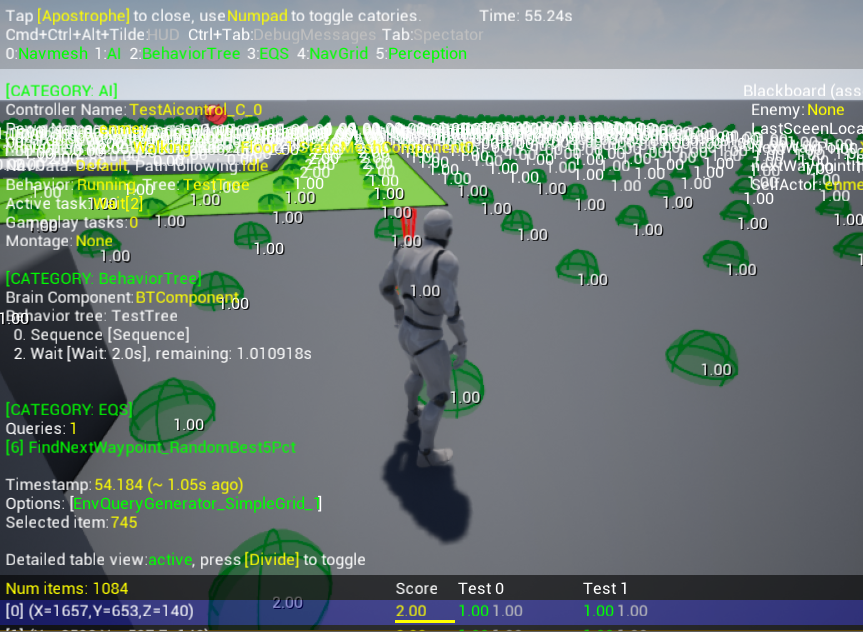Image resolution: width=863 pixels, height=632 pixels.
Task: Click the 'Queries: 1' line
Action: pyautogui.click(x=41, y=428)
